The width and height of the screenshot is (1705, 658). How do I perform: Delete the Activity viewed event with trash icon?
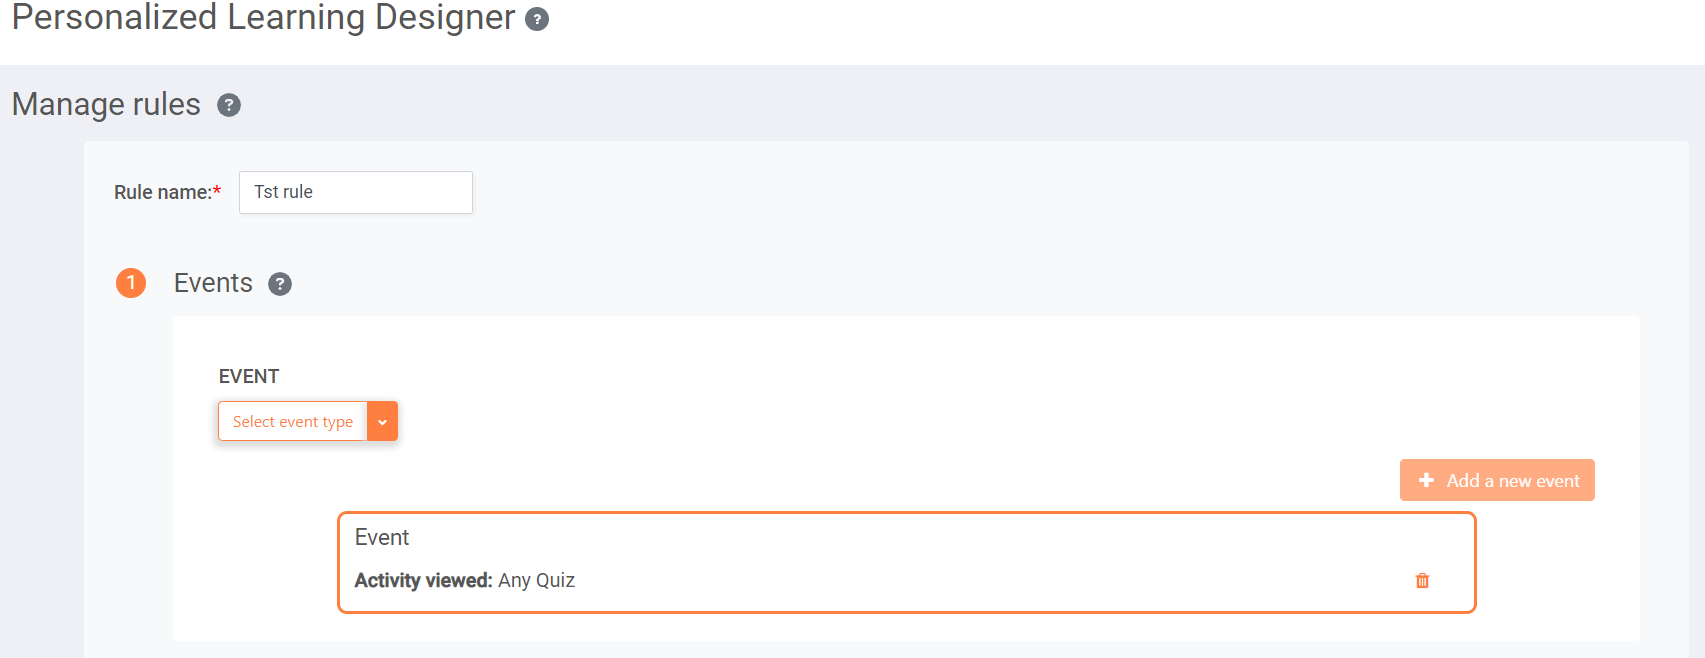point(1422,581)
